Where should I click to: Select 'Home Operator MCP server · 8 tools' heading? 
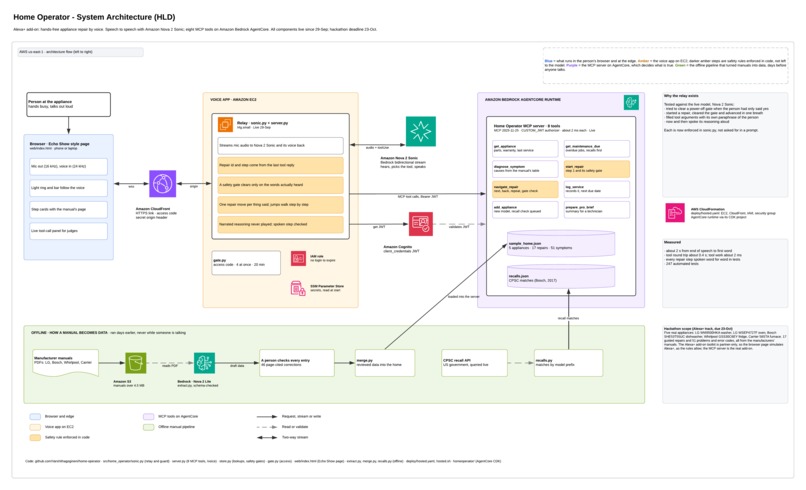(527, 126)
